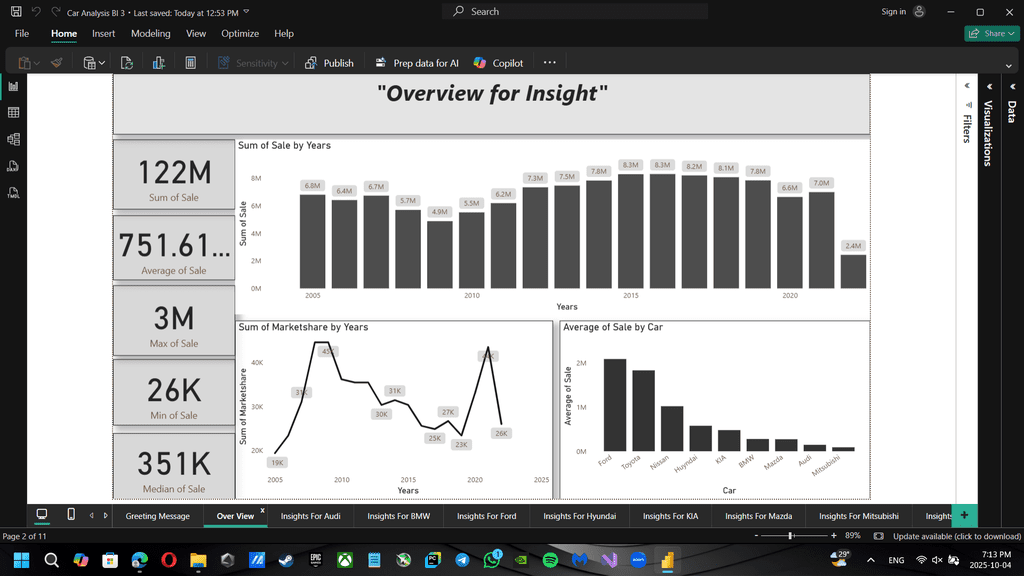Click the fit to page icon
The image size is (1024, 576).
(876, 537)
